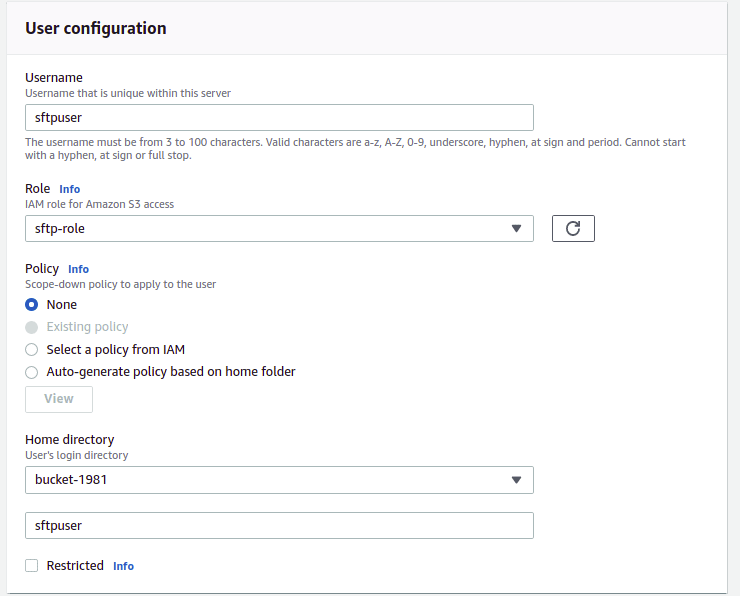Open the Info link next to Role

pyautogui.click(x=69, y=189)
